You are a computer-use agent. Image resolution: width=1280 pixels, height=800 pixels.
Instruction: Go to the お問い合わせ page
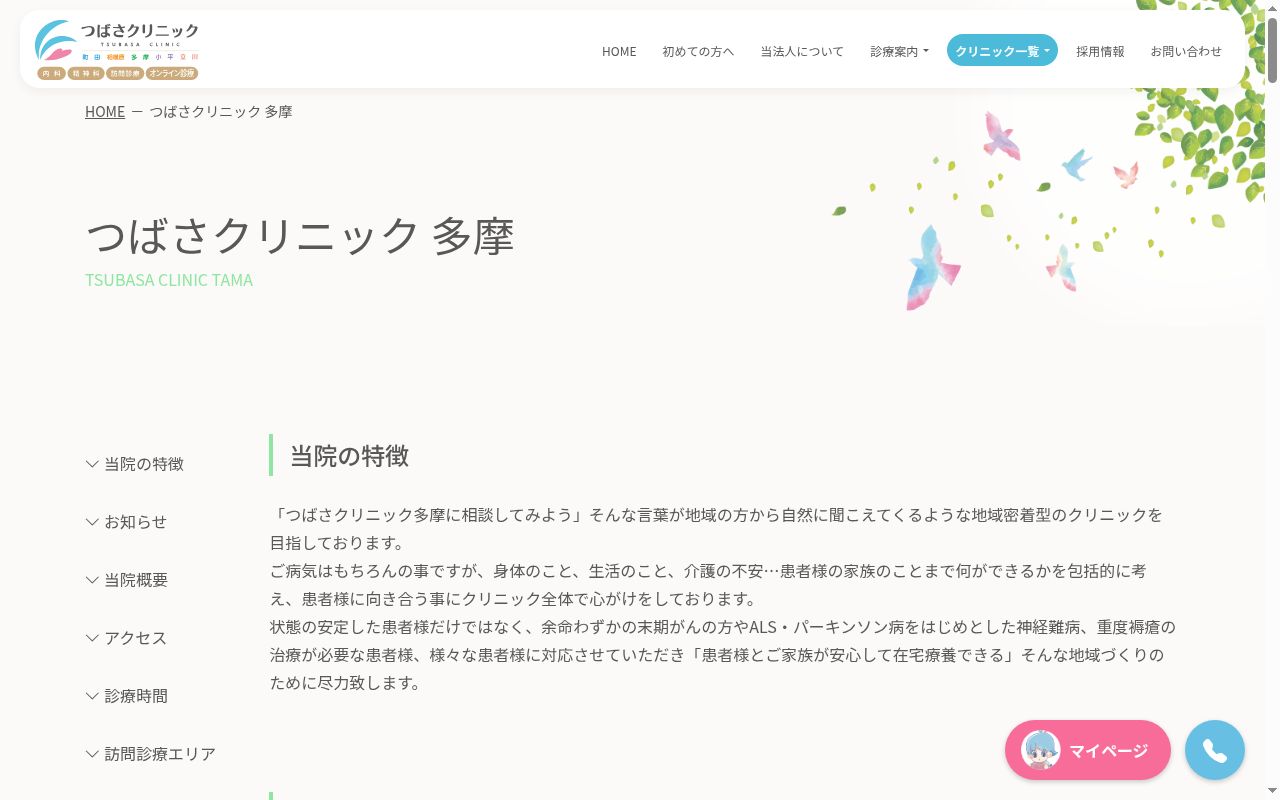1186,51
